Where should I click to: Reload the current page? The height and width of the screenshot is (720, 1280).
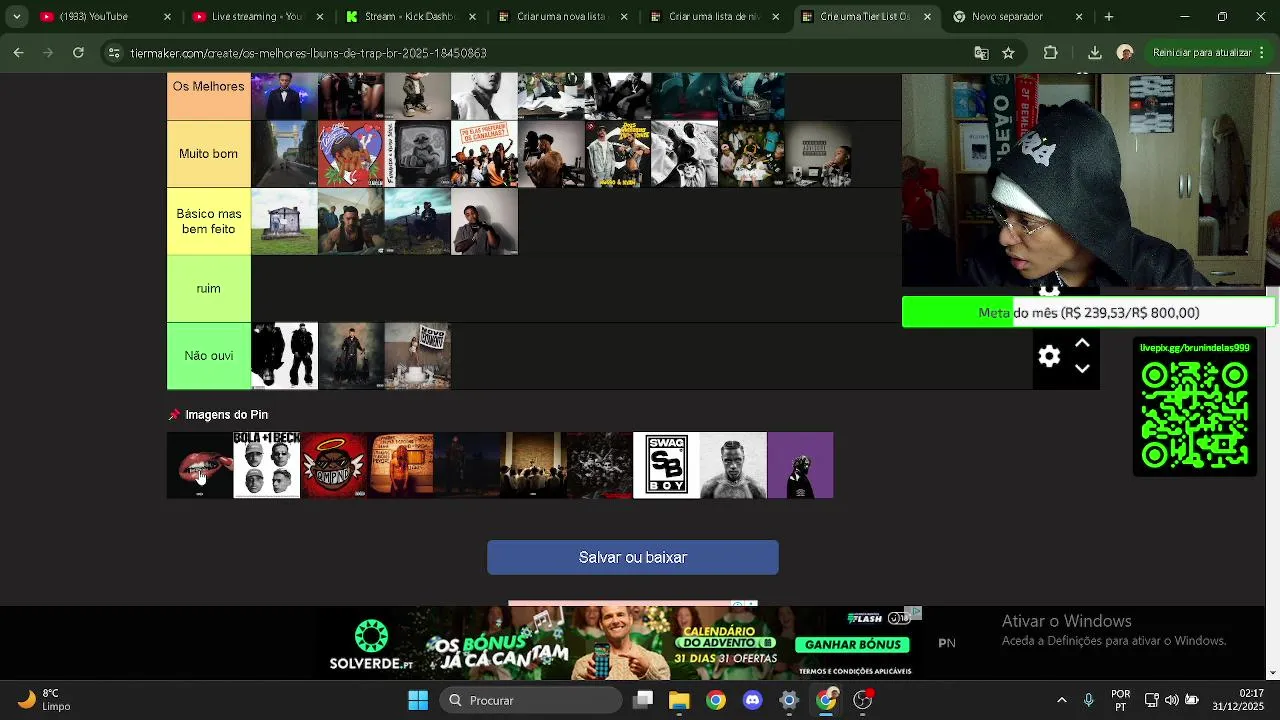point(78,53)
